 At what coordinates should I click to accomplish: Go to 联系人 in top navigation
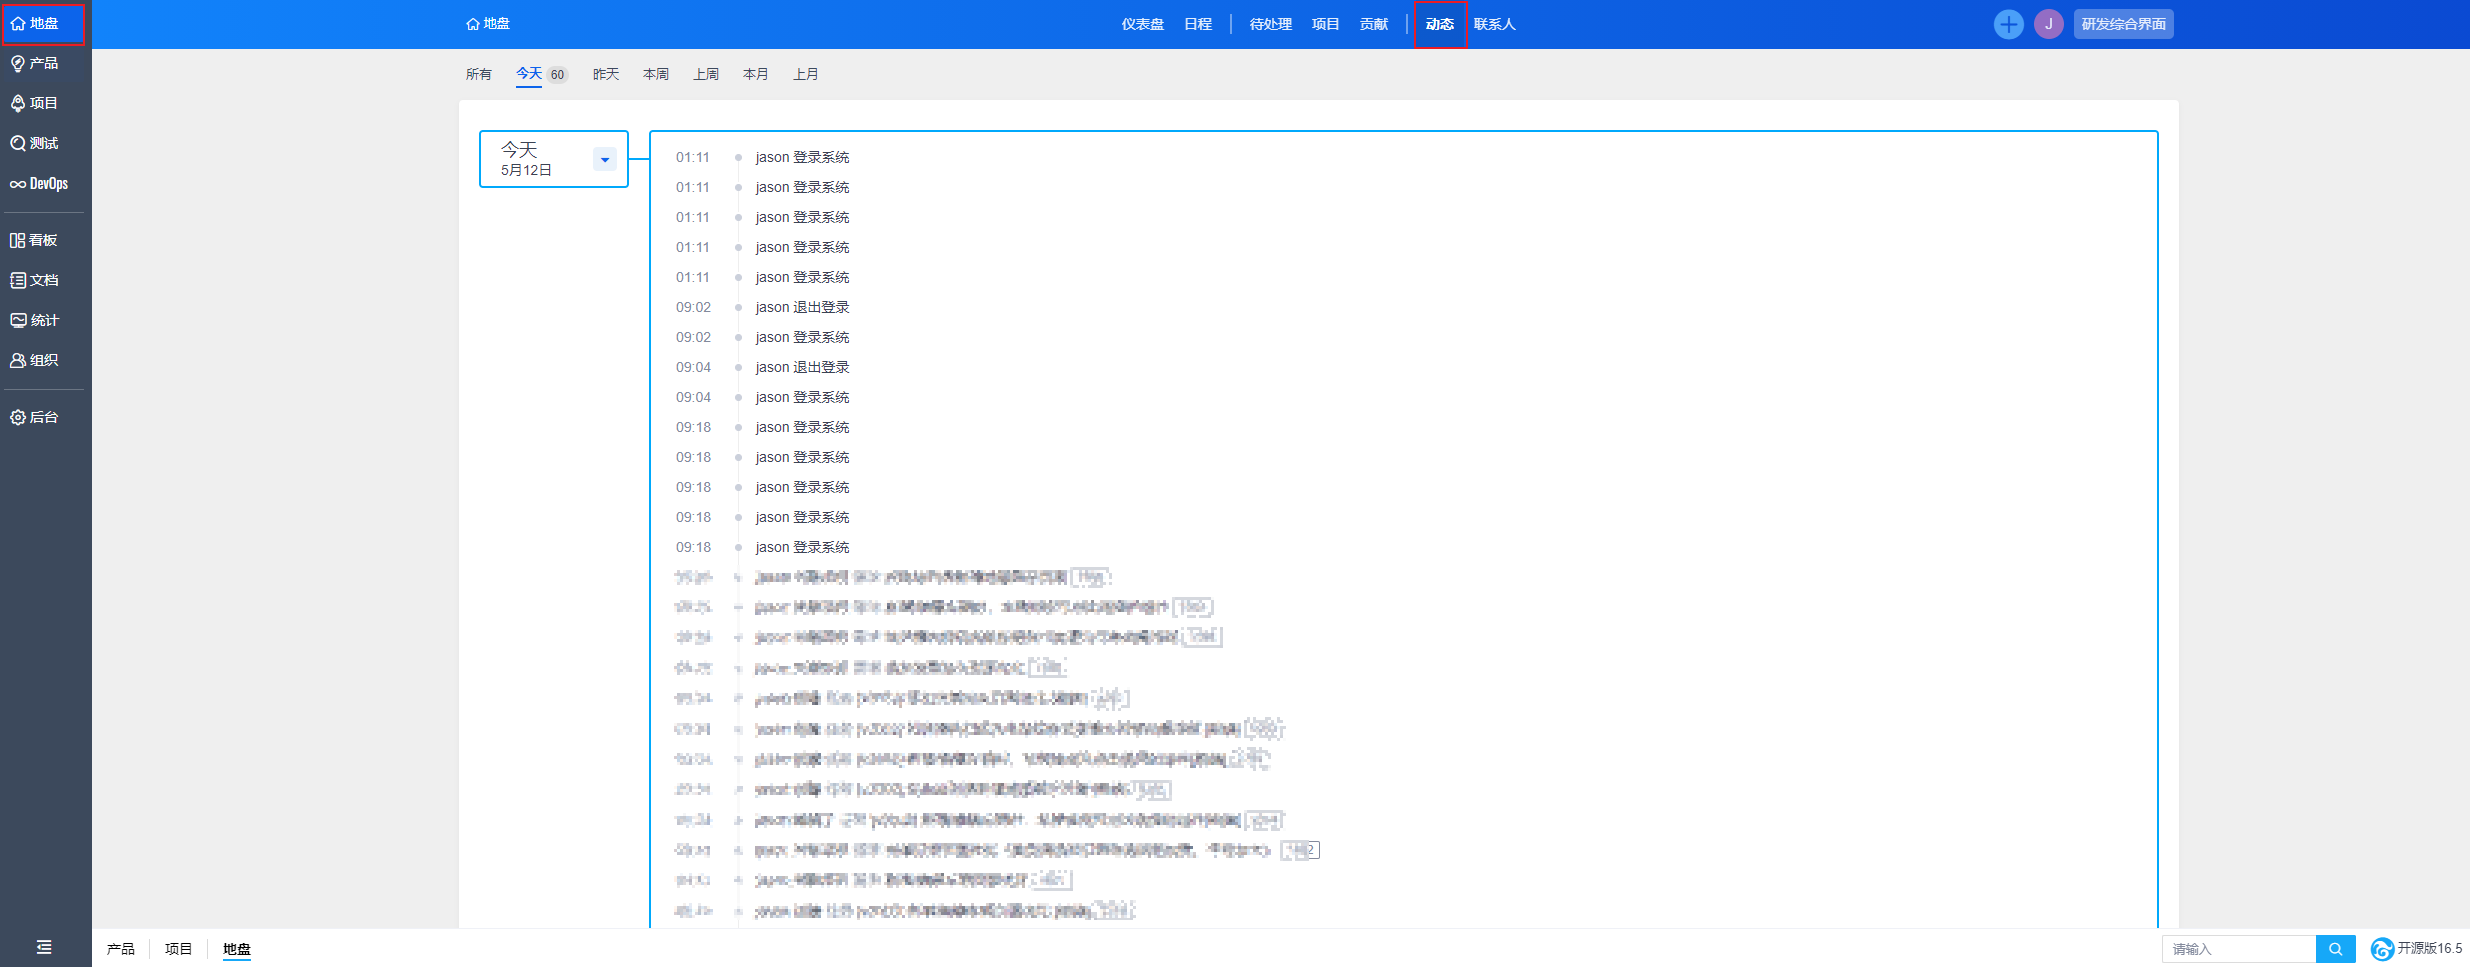(x=1494, y=24)
